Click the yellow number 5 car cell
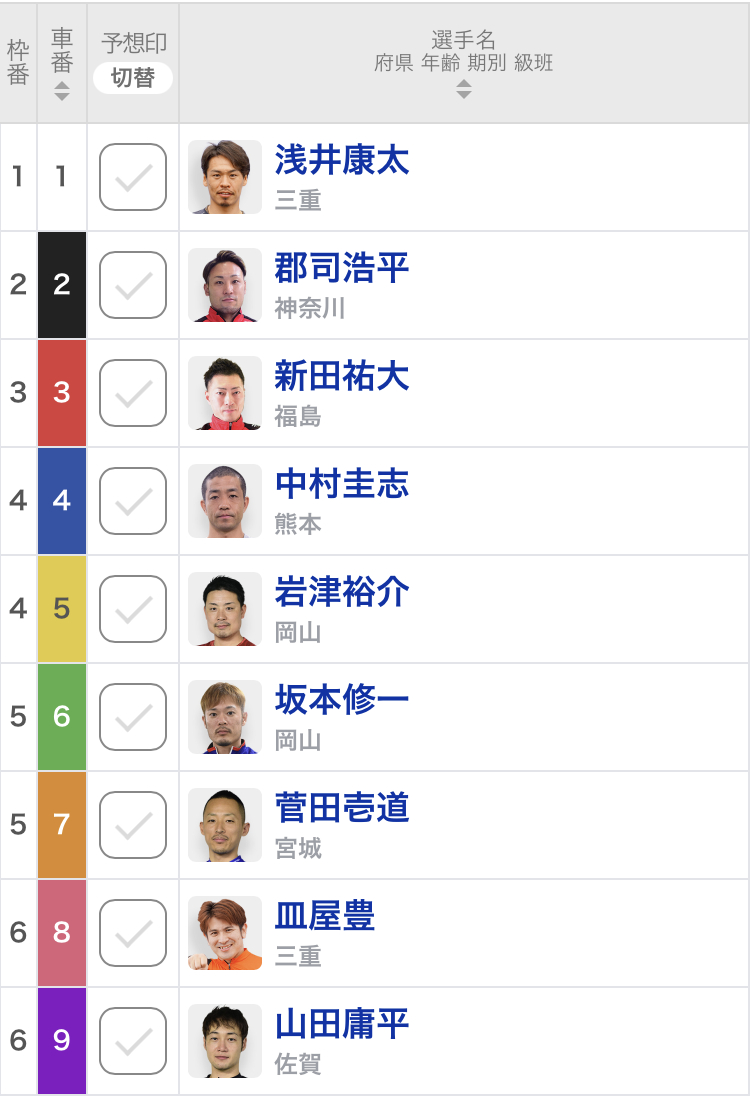Viewport: 750px width, 1098px height. (62, 609)
